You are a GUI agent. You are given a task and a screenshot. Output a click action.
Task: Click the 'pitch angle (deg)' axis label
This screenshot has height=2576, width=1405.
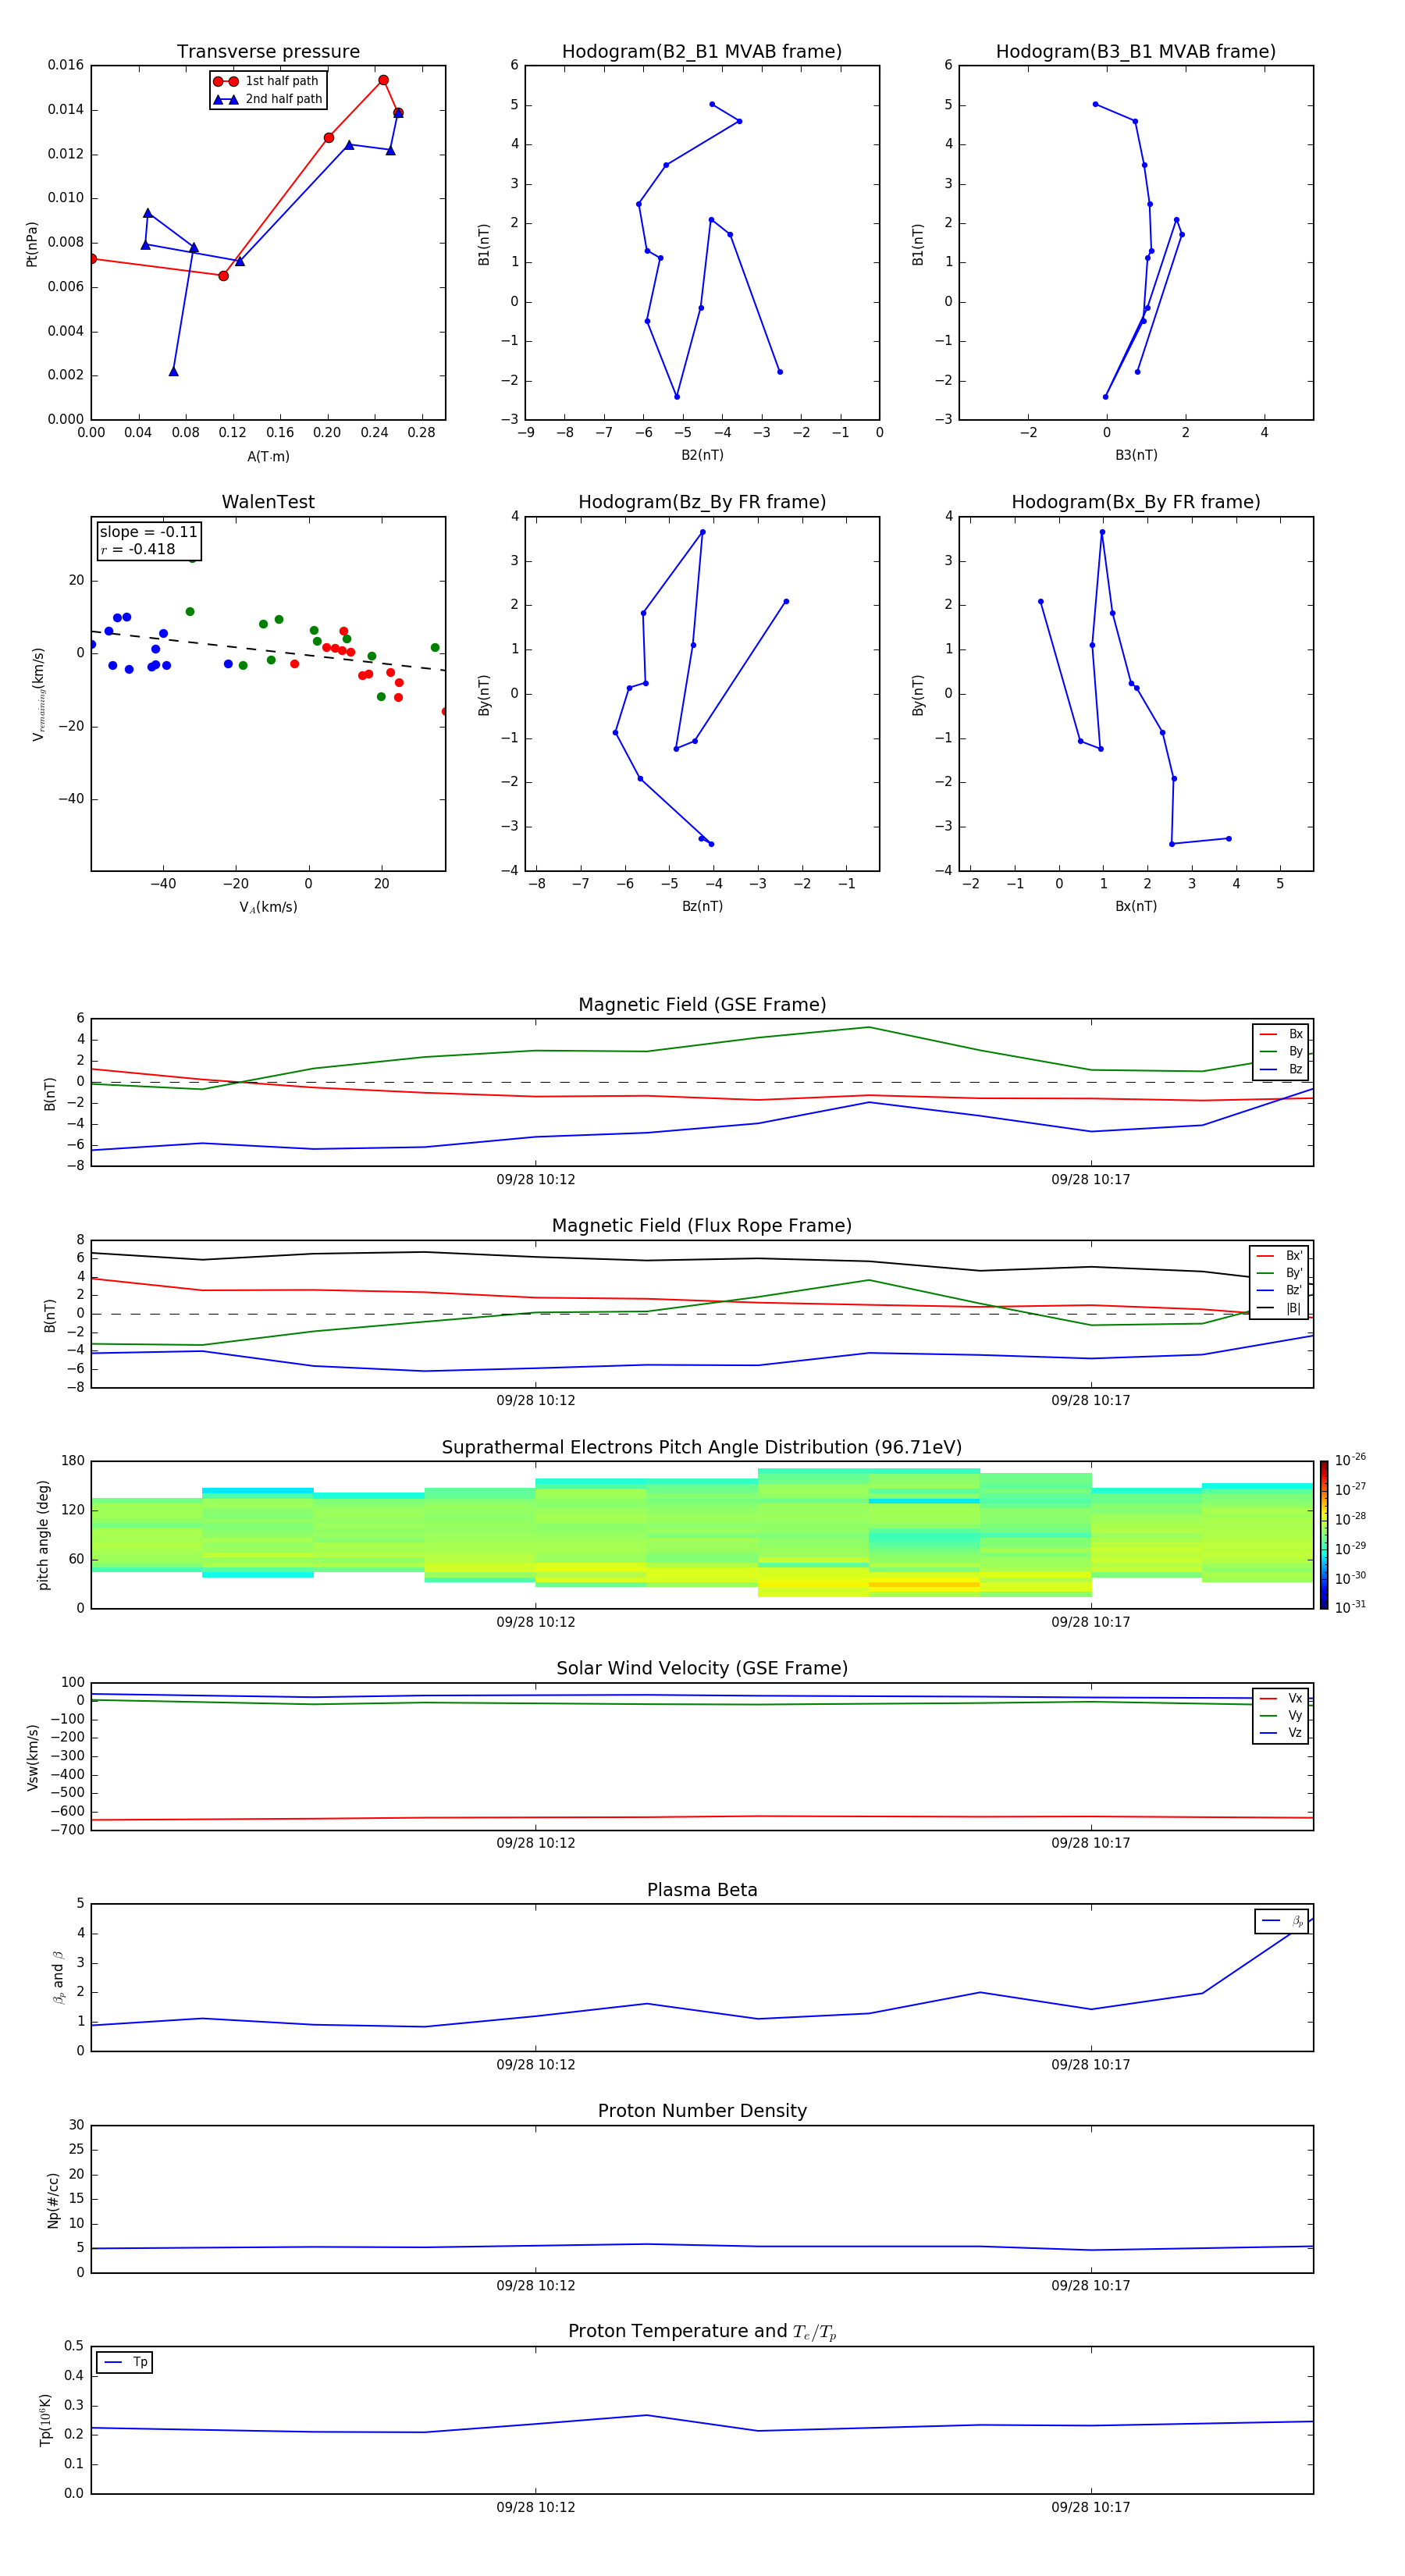pos(43,1535)
